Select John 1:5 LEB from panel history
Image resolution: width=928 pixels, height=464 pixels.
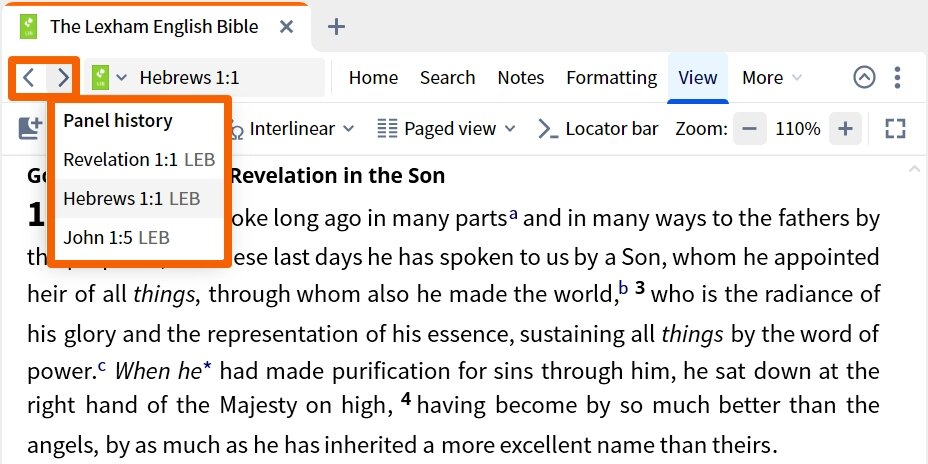coord(139,238)
